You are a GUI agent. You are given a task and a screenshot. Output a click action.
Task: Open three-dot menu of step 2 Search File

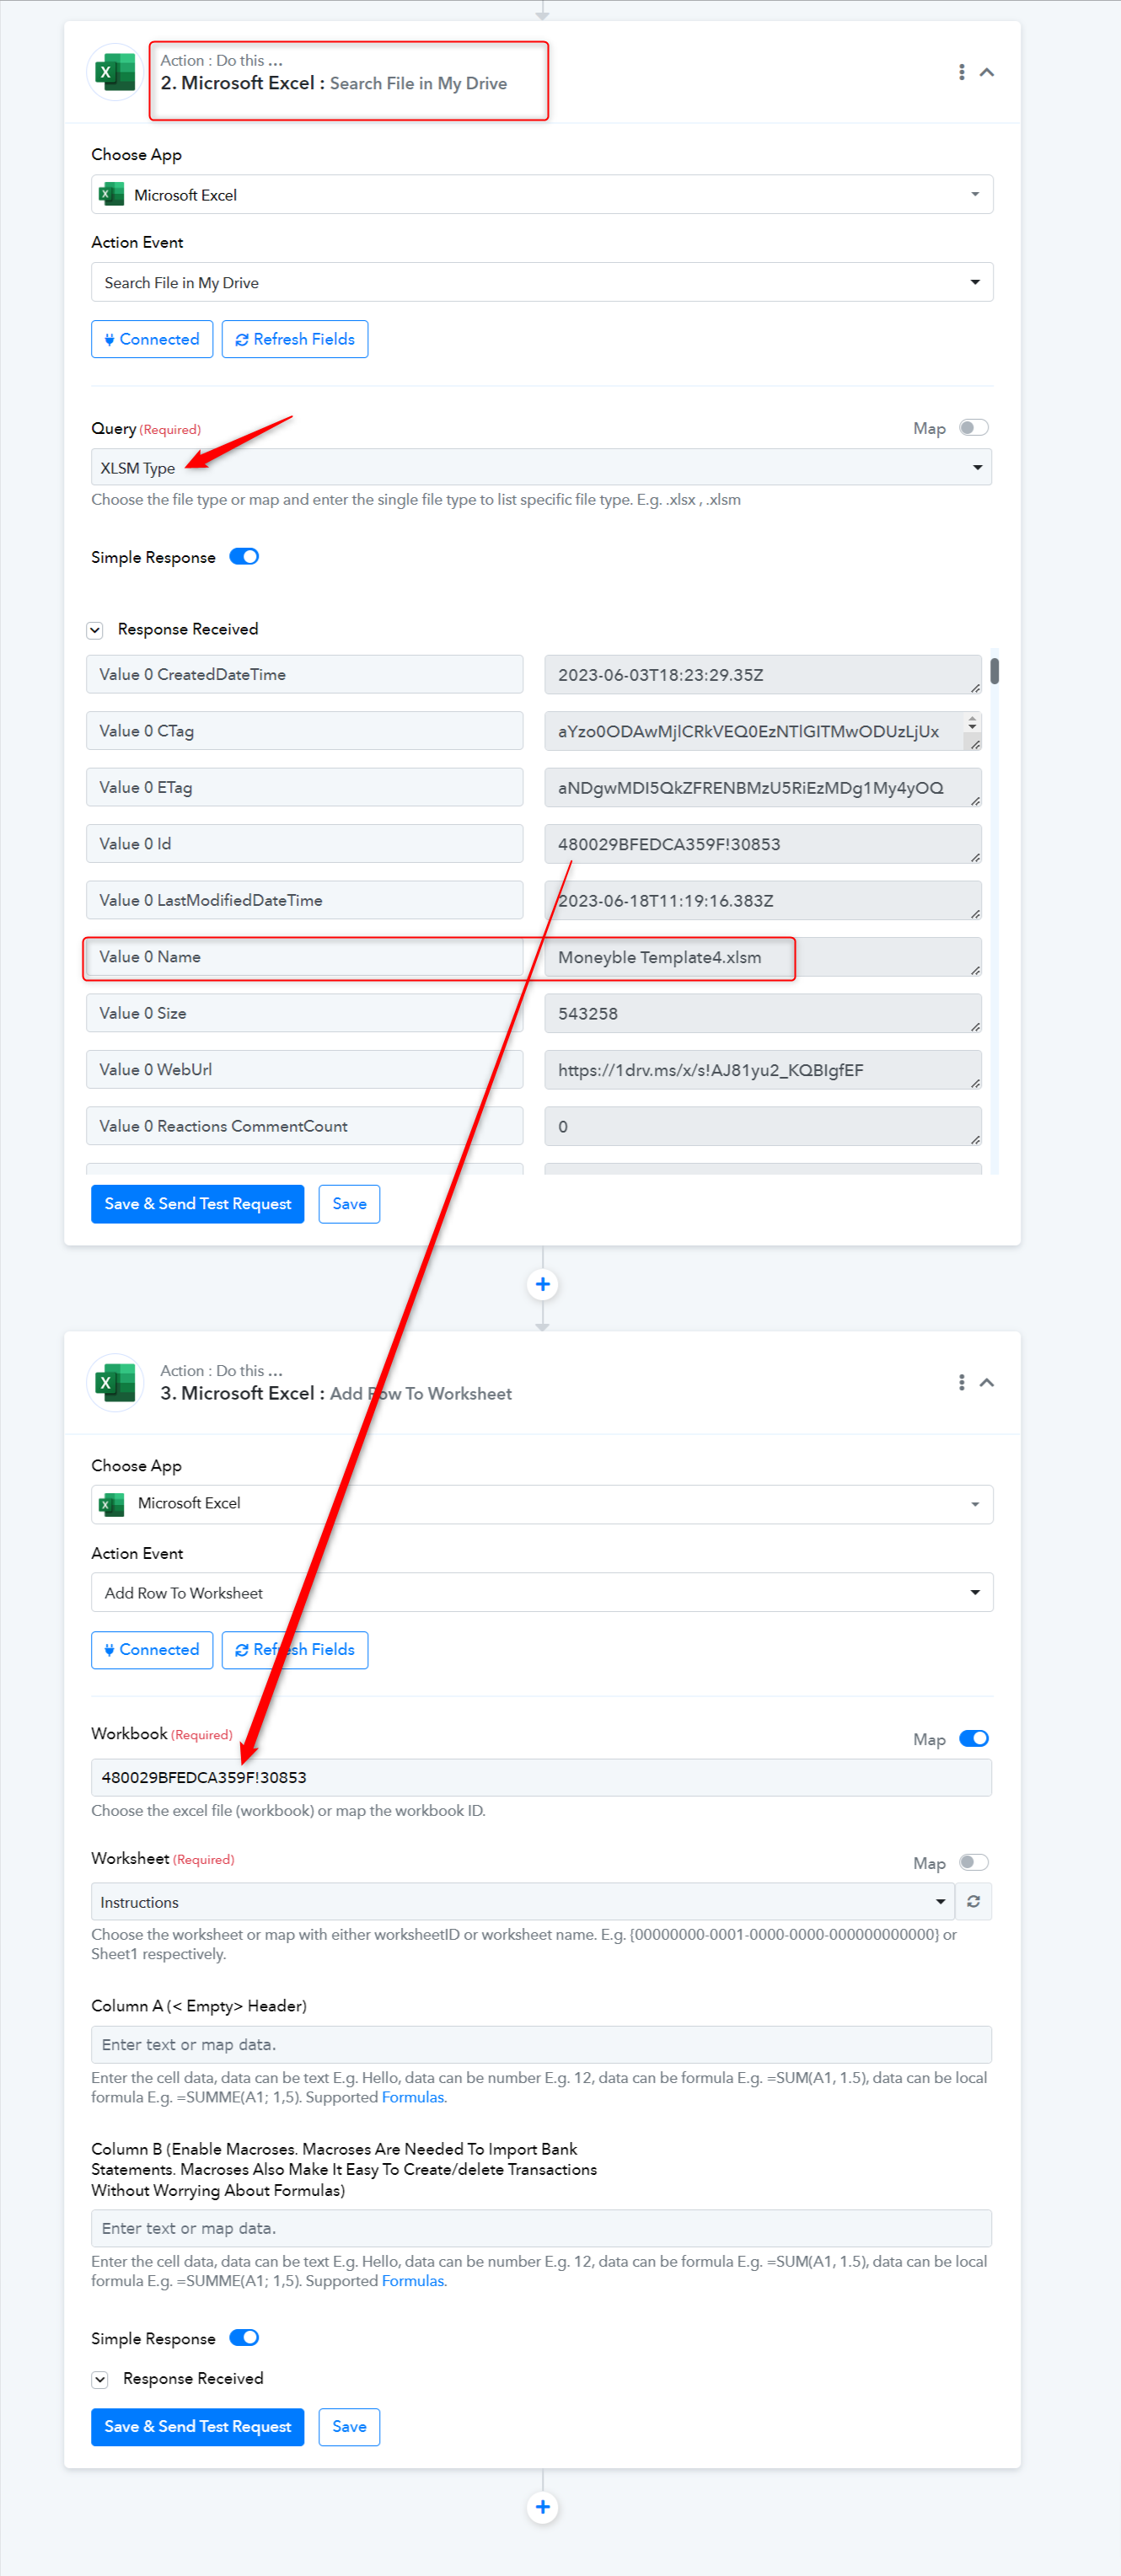tap(961, 72)
